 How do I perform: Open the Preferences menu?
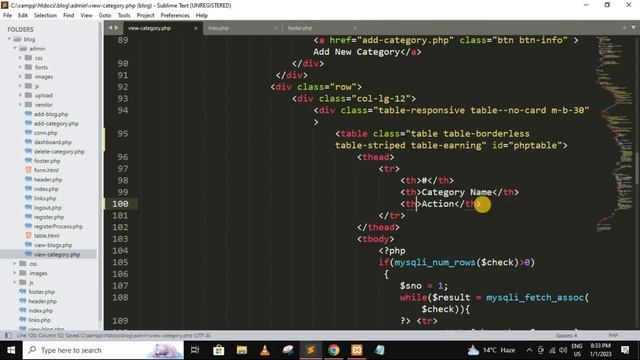click(x=175, y=15)
